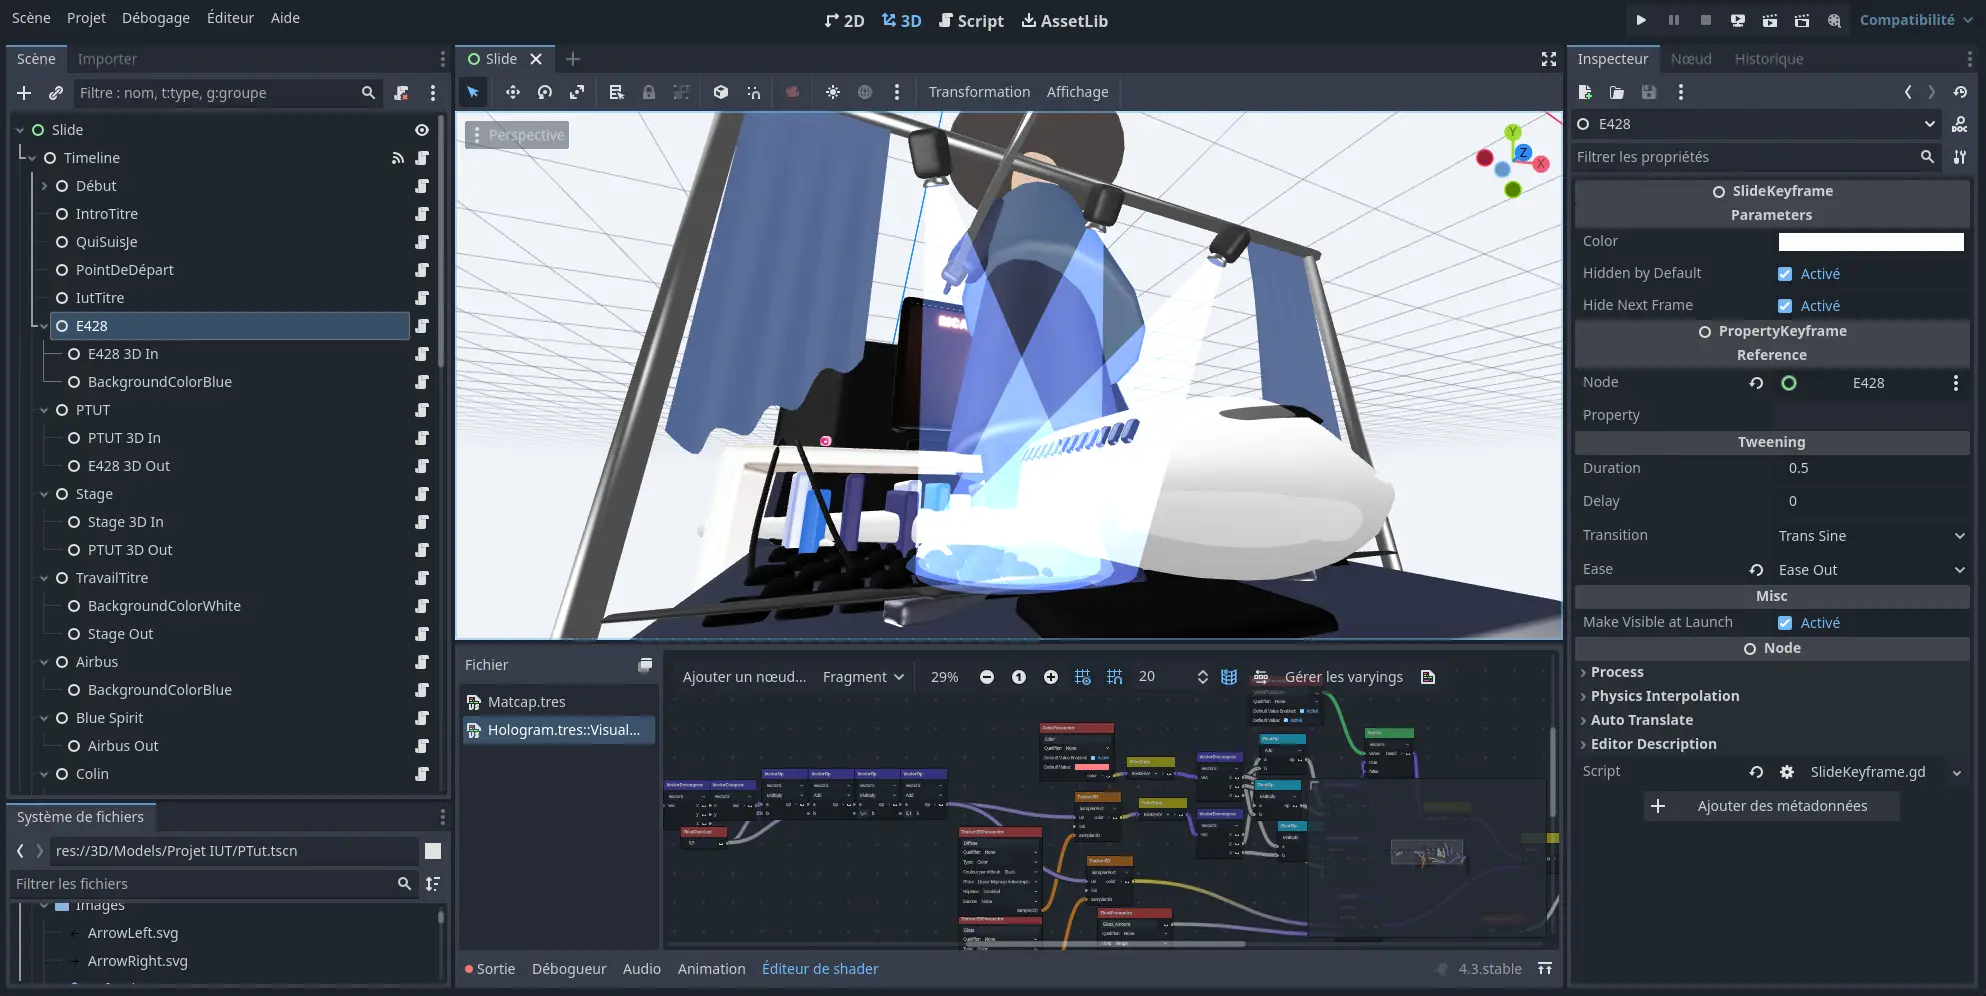Image resolution: width=1986 pixels, height=996 pixels.
Task: Reset the Ease property to default
Action: pos(1756,570)
